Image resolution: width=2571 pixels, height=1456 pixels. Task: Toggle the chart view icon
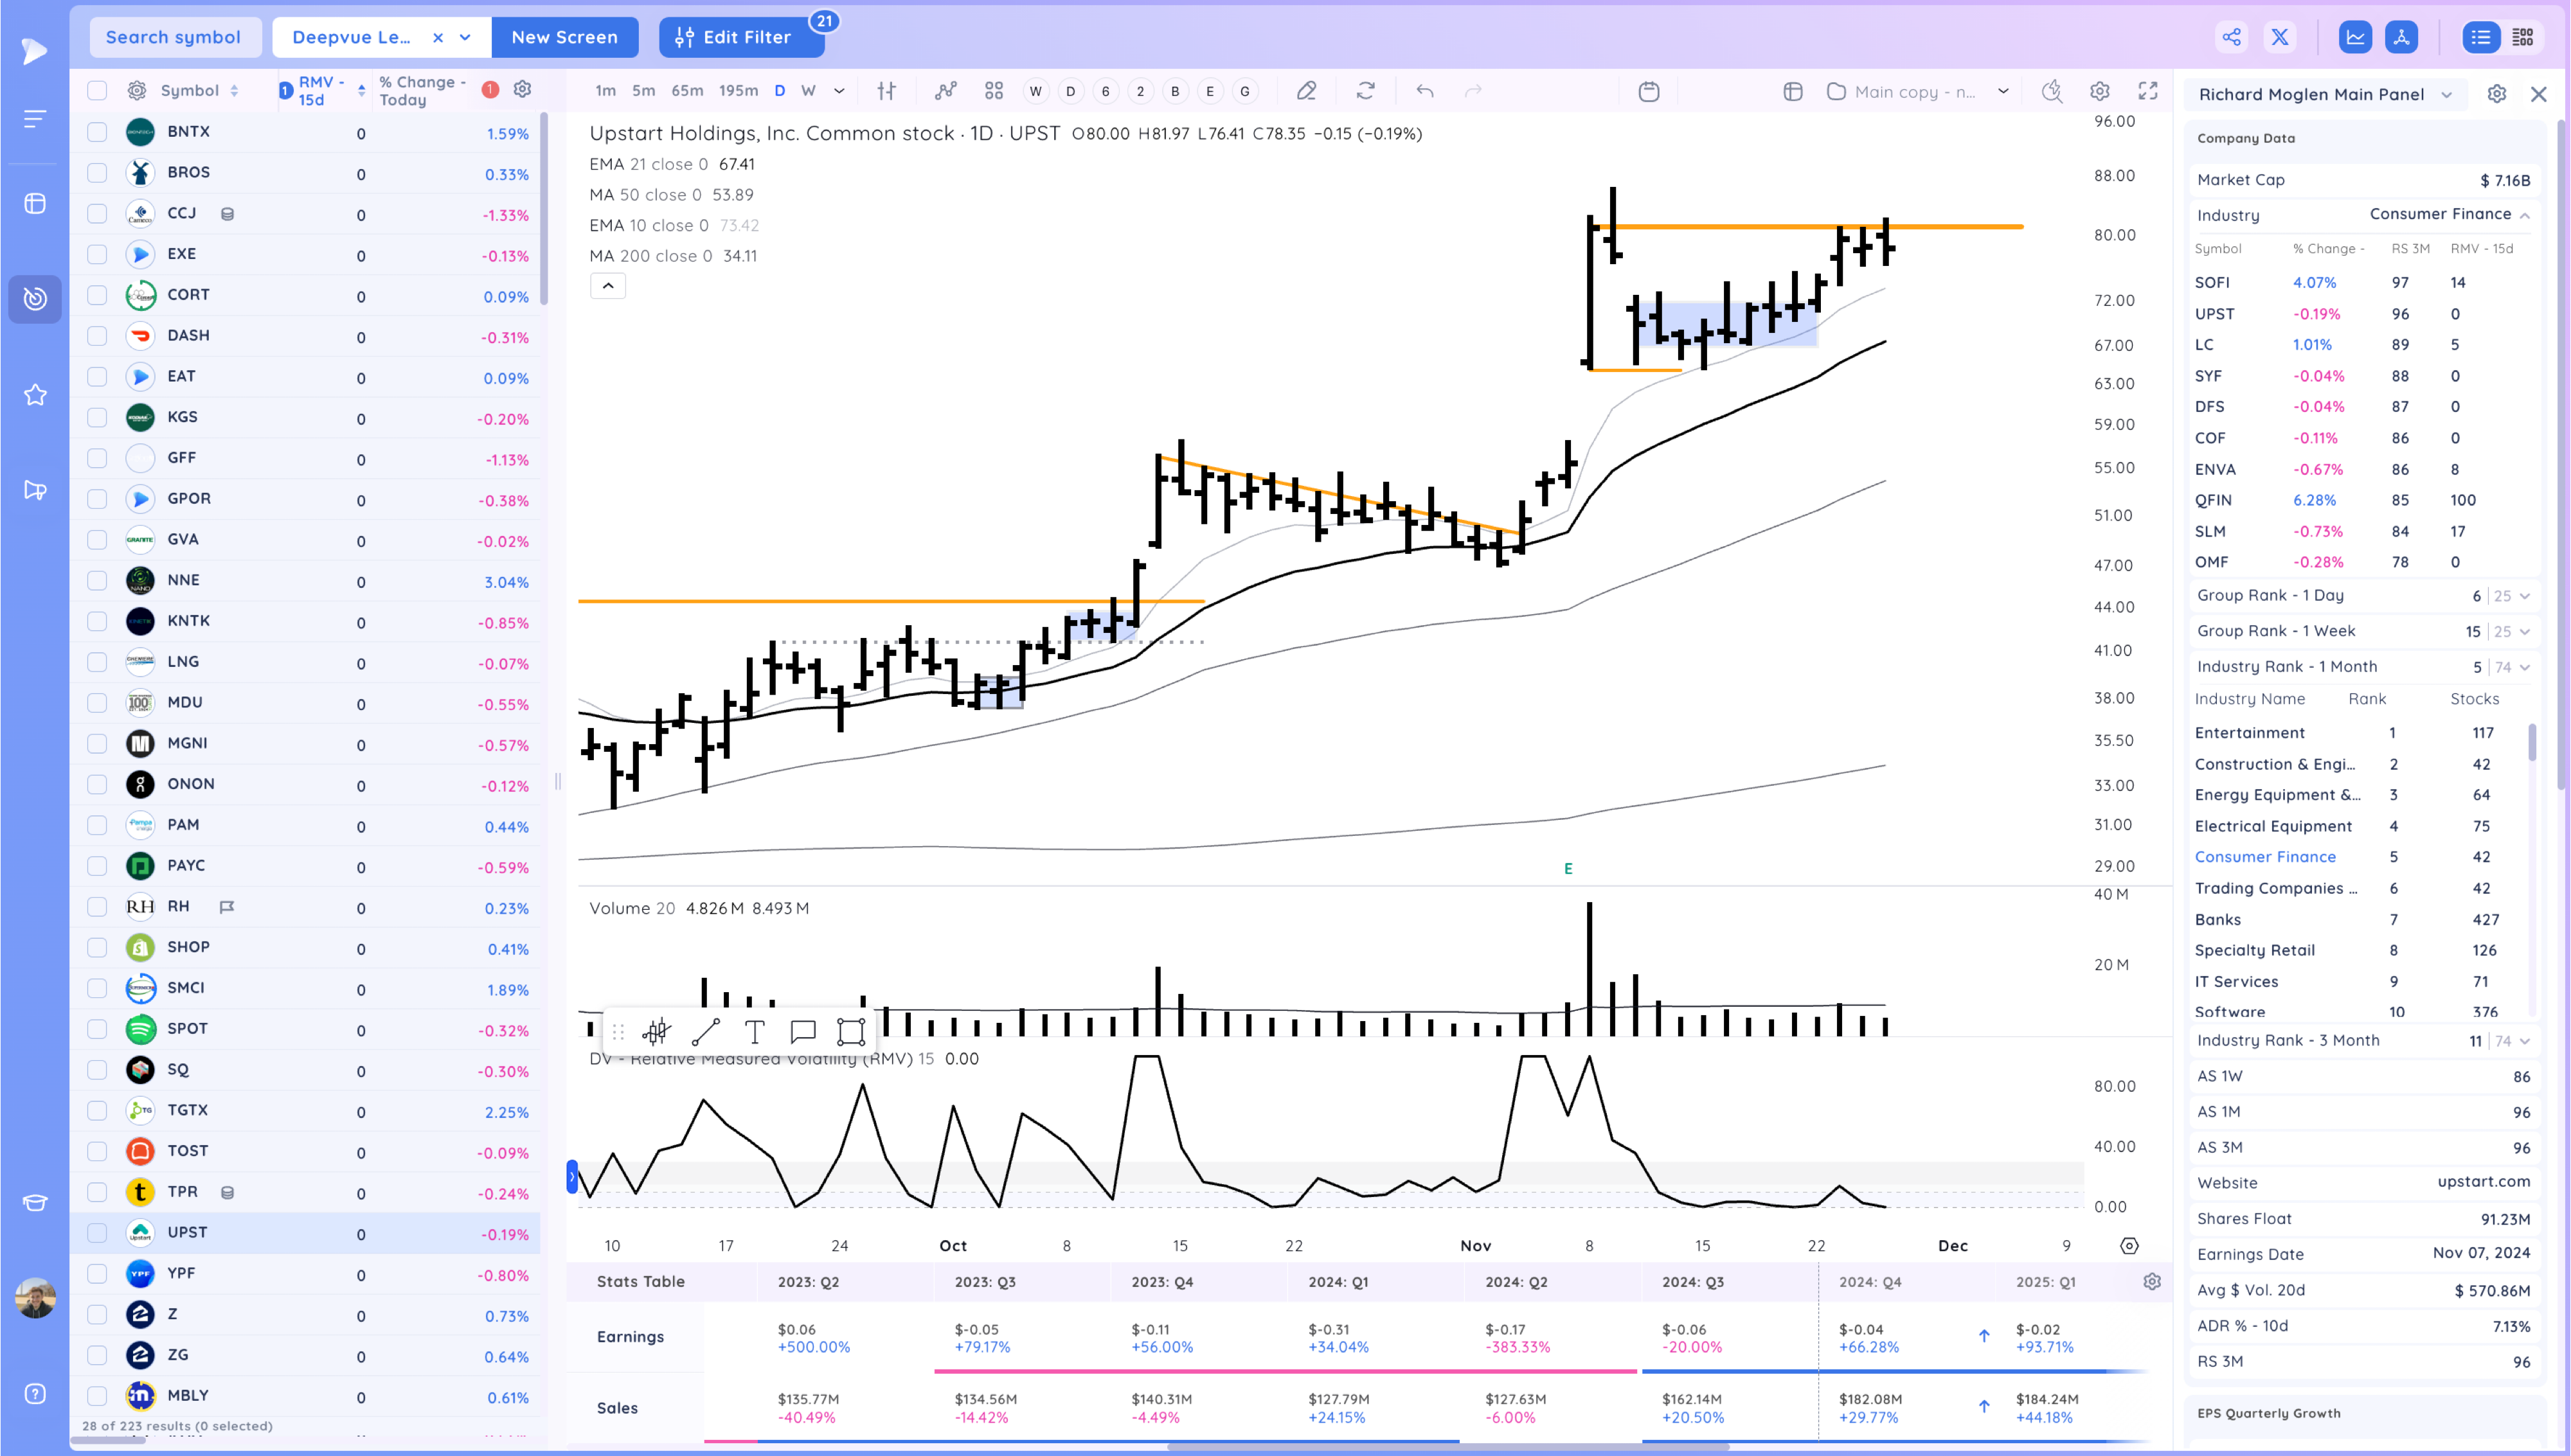tap(2355, 38)
